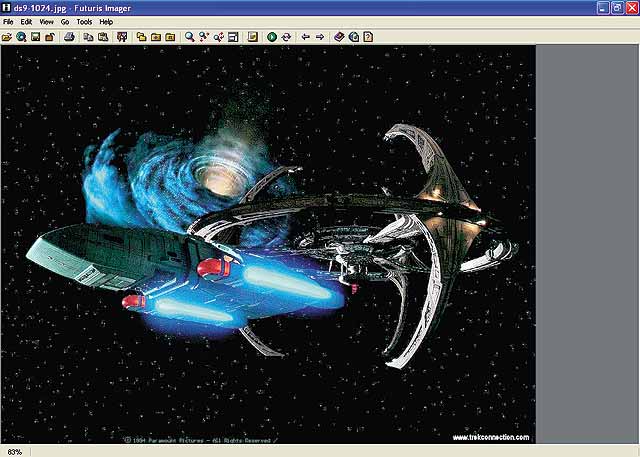Click the help question mark icon
The width and height of the screenshot is (640, 457).
click(x=368, y=37)
